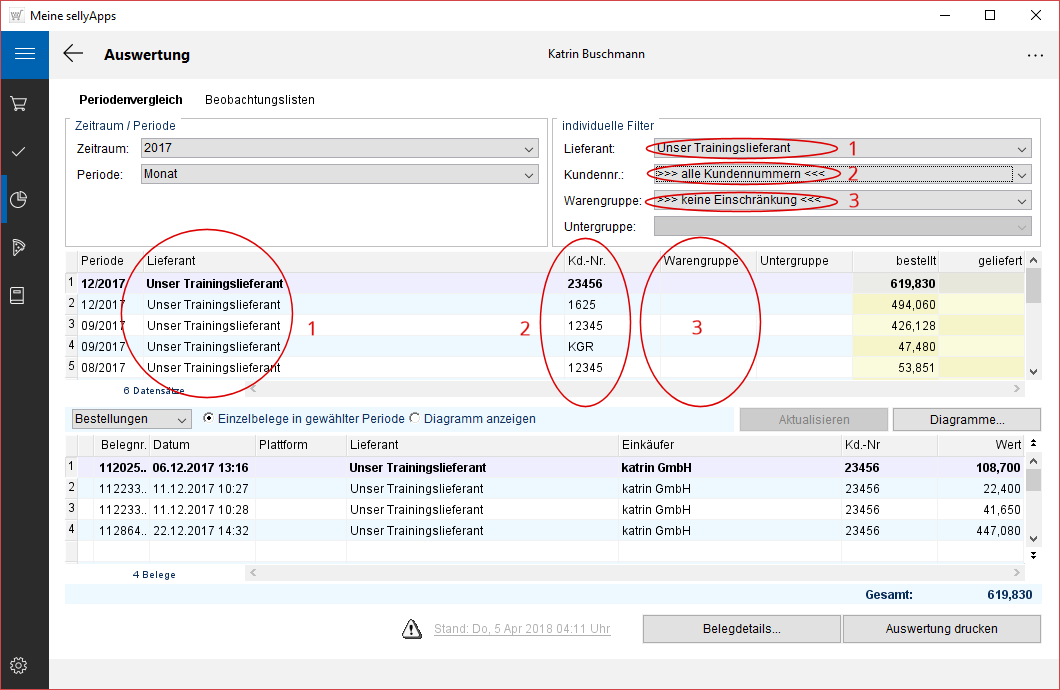
Task: Select the Periodenvergleich tab
Action: point(130,100)
